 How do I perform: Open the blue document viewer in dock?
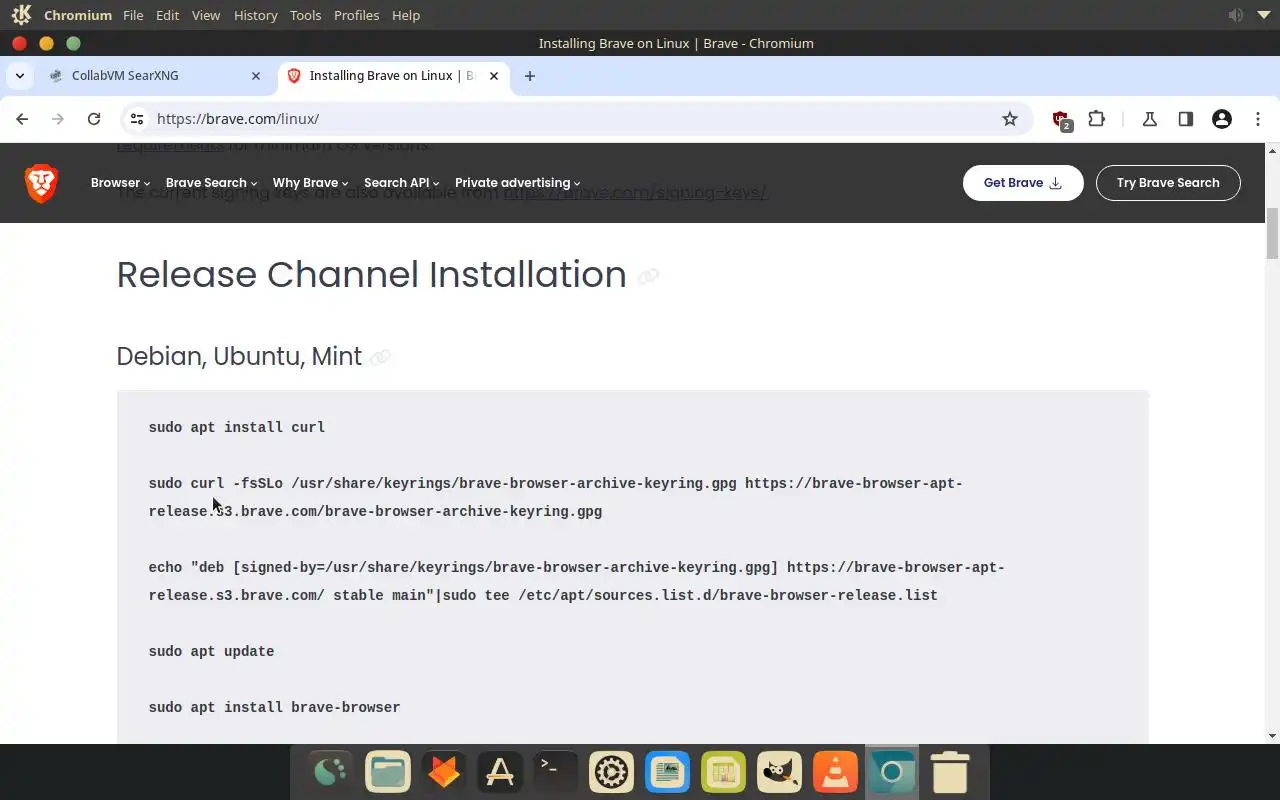668,772
